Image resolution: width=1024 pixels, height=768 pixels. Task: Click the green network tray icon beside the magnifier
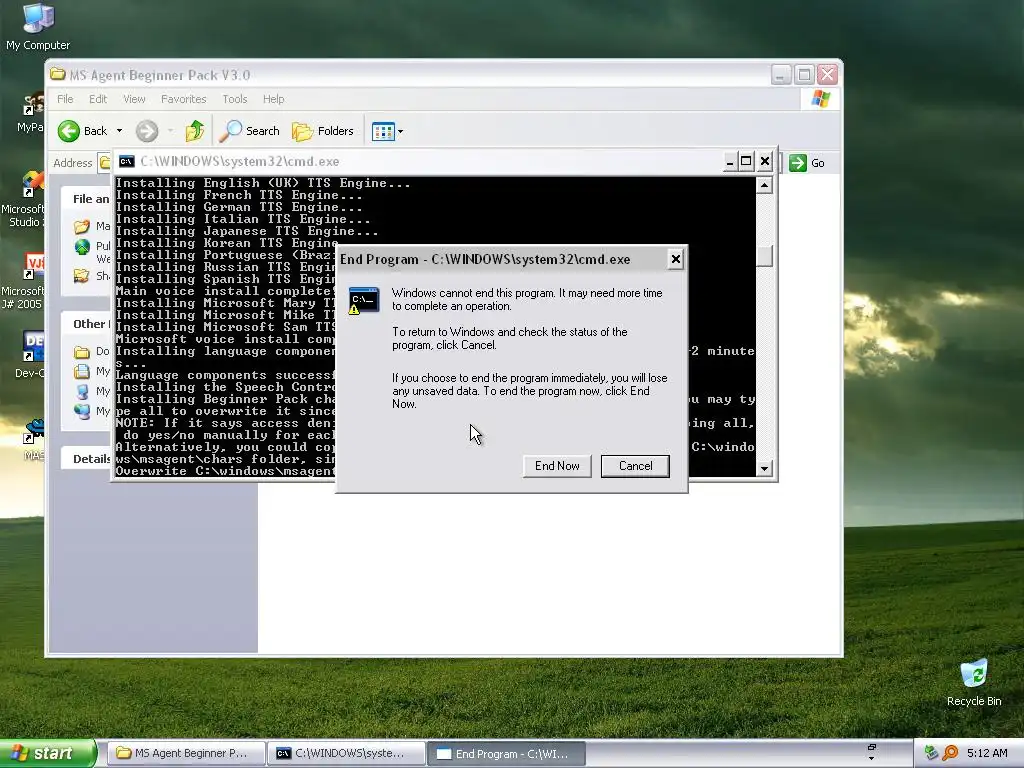pos(931,753)
